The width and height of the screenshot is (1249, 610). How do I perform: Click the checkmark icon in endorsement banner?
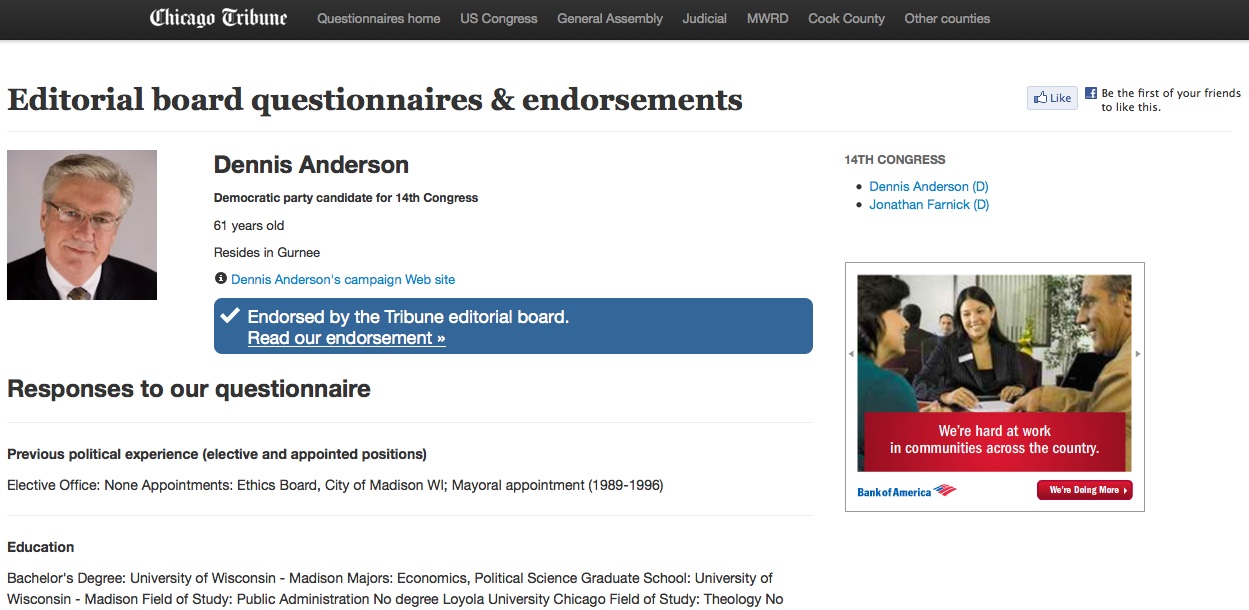click(231, 316)
